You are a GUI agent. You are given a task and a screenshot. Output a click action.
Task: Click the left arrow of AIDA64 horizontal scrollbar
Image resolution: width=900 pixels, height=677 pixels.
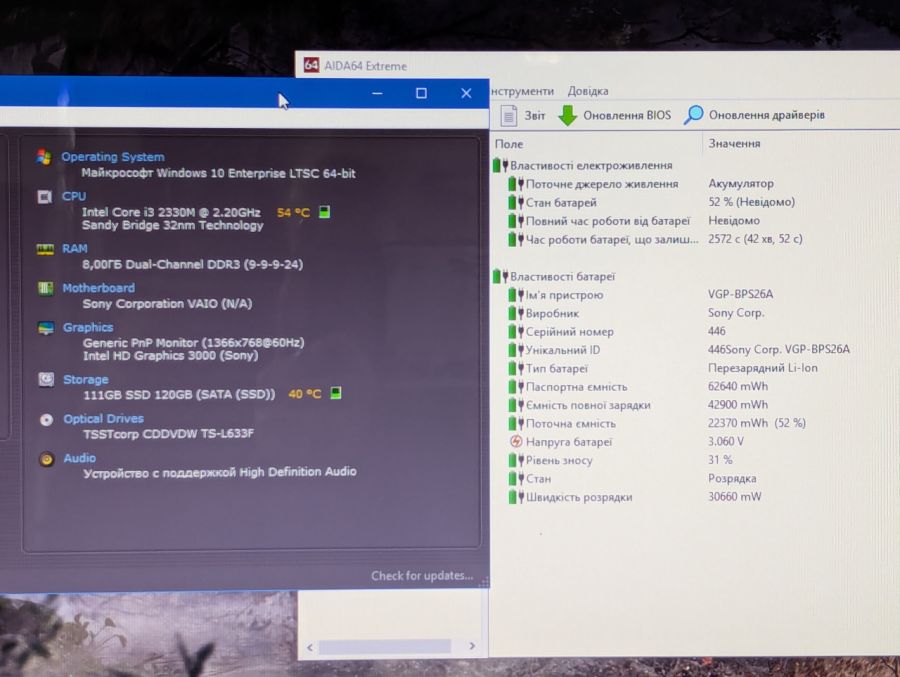tap(309, 648)
